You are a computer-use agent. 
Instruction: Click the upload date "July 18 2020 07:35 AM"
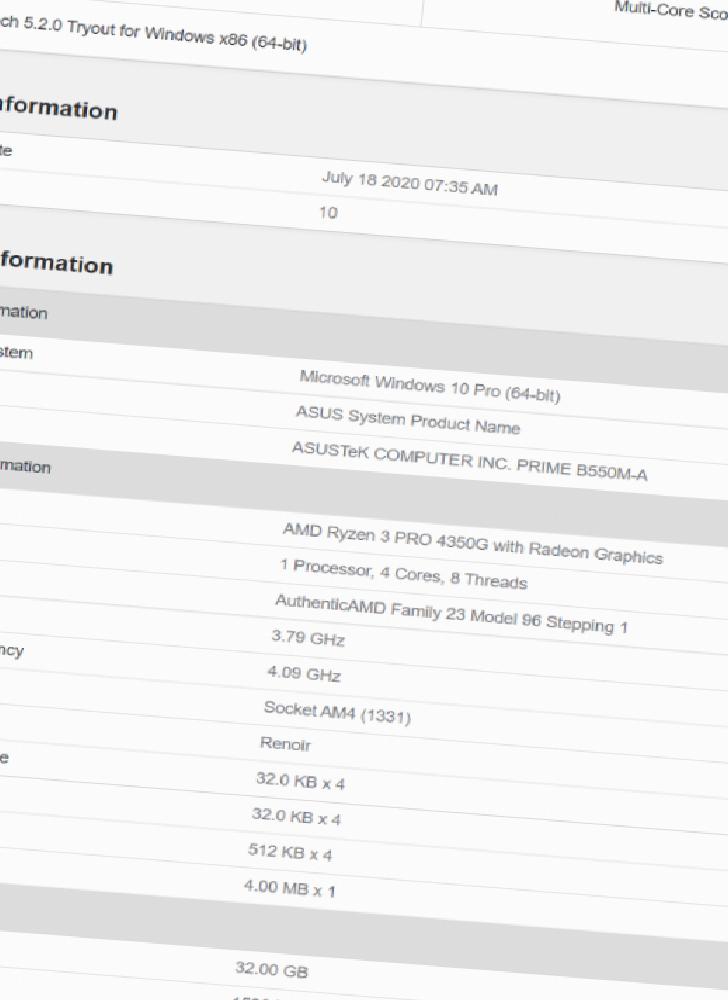point(410,183)
